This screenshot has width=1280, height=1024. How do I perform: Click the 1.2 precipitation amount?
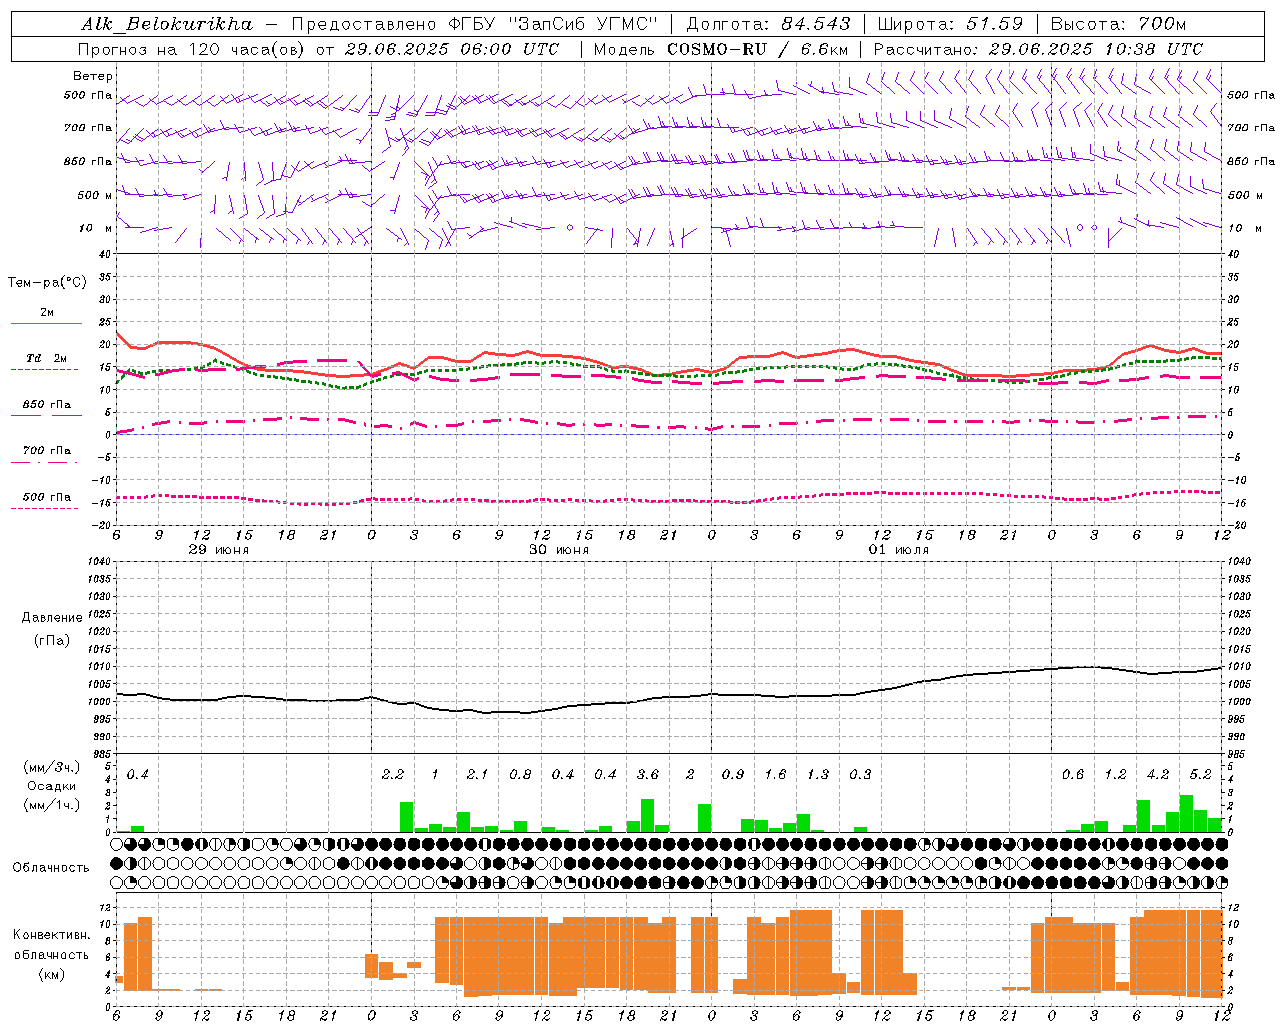[x=1115, y=775]
